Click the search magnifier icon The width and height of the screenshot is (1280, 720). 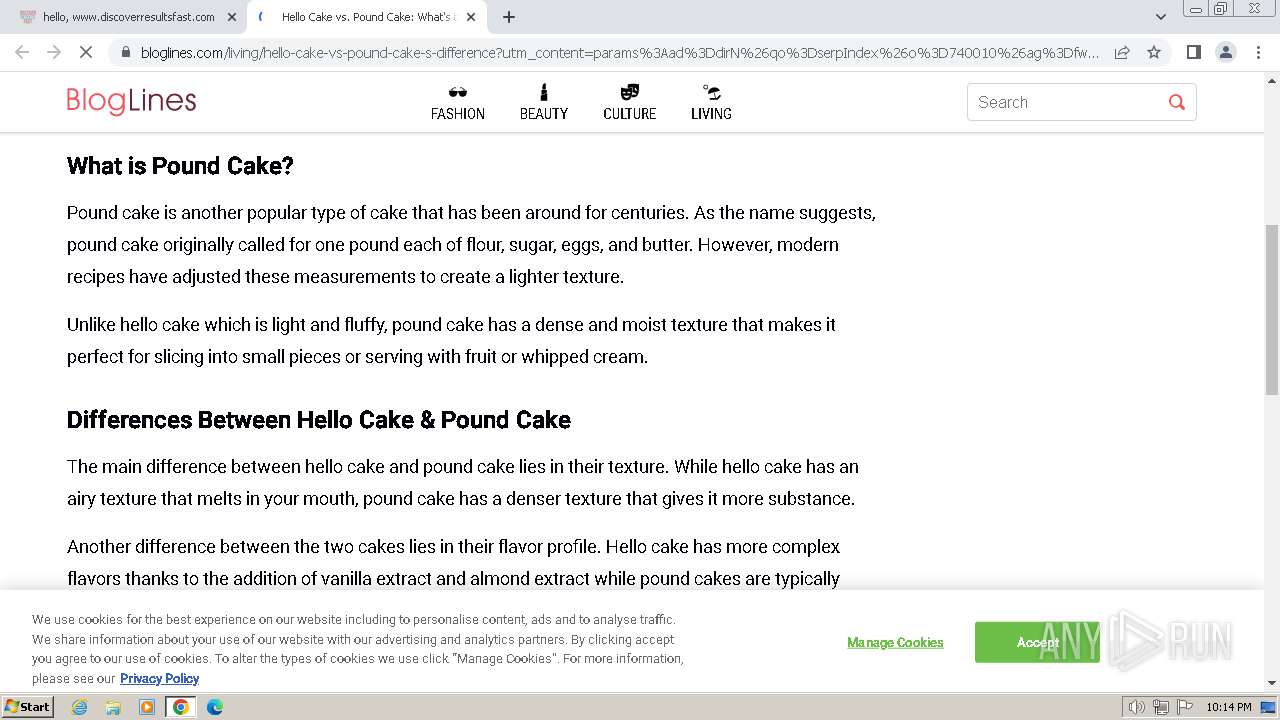(x=1176, y=102)
